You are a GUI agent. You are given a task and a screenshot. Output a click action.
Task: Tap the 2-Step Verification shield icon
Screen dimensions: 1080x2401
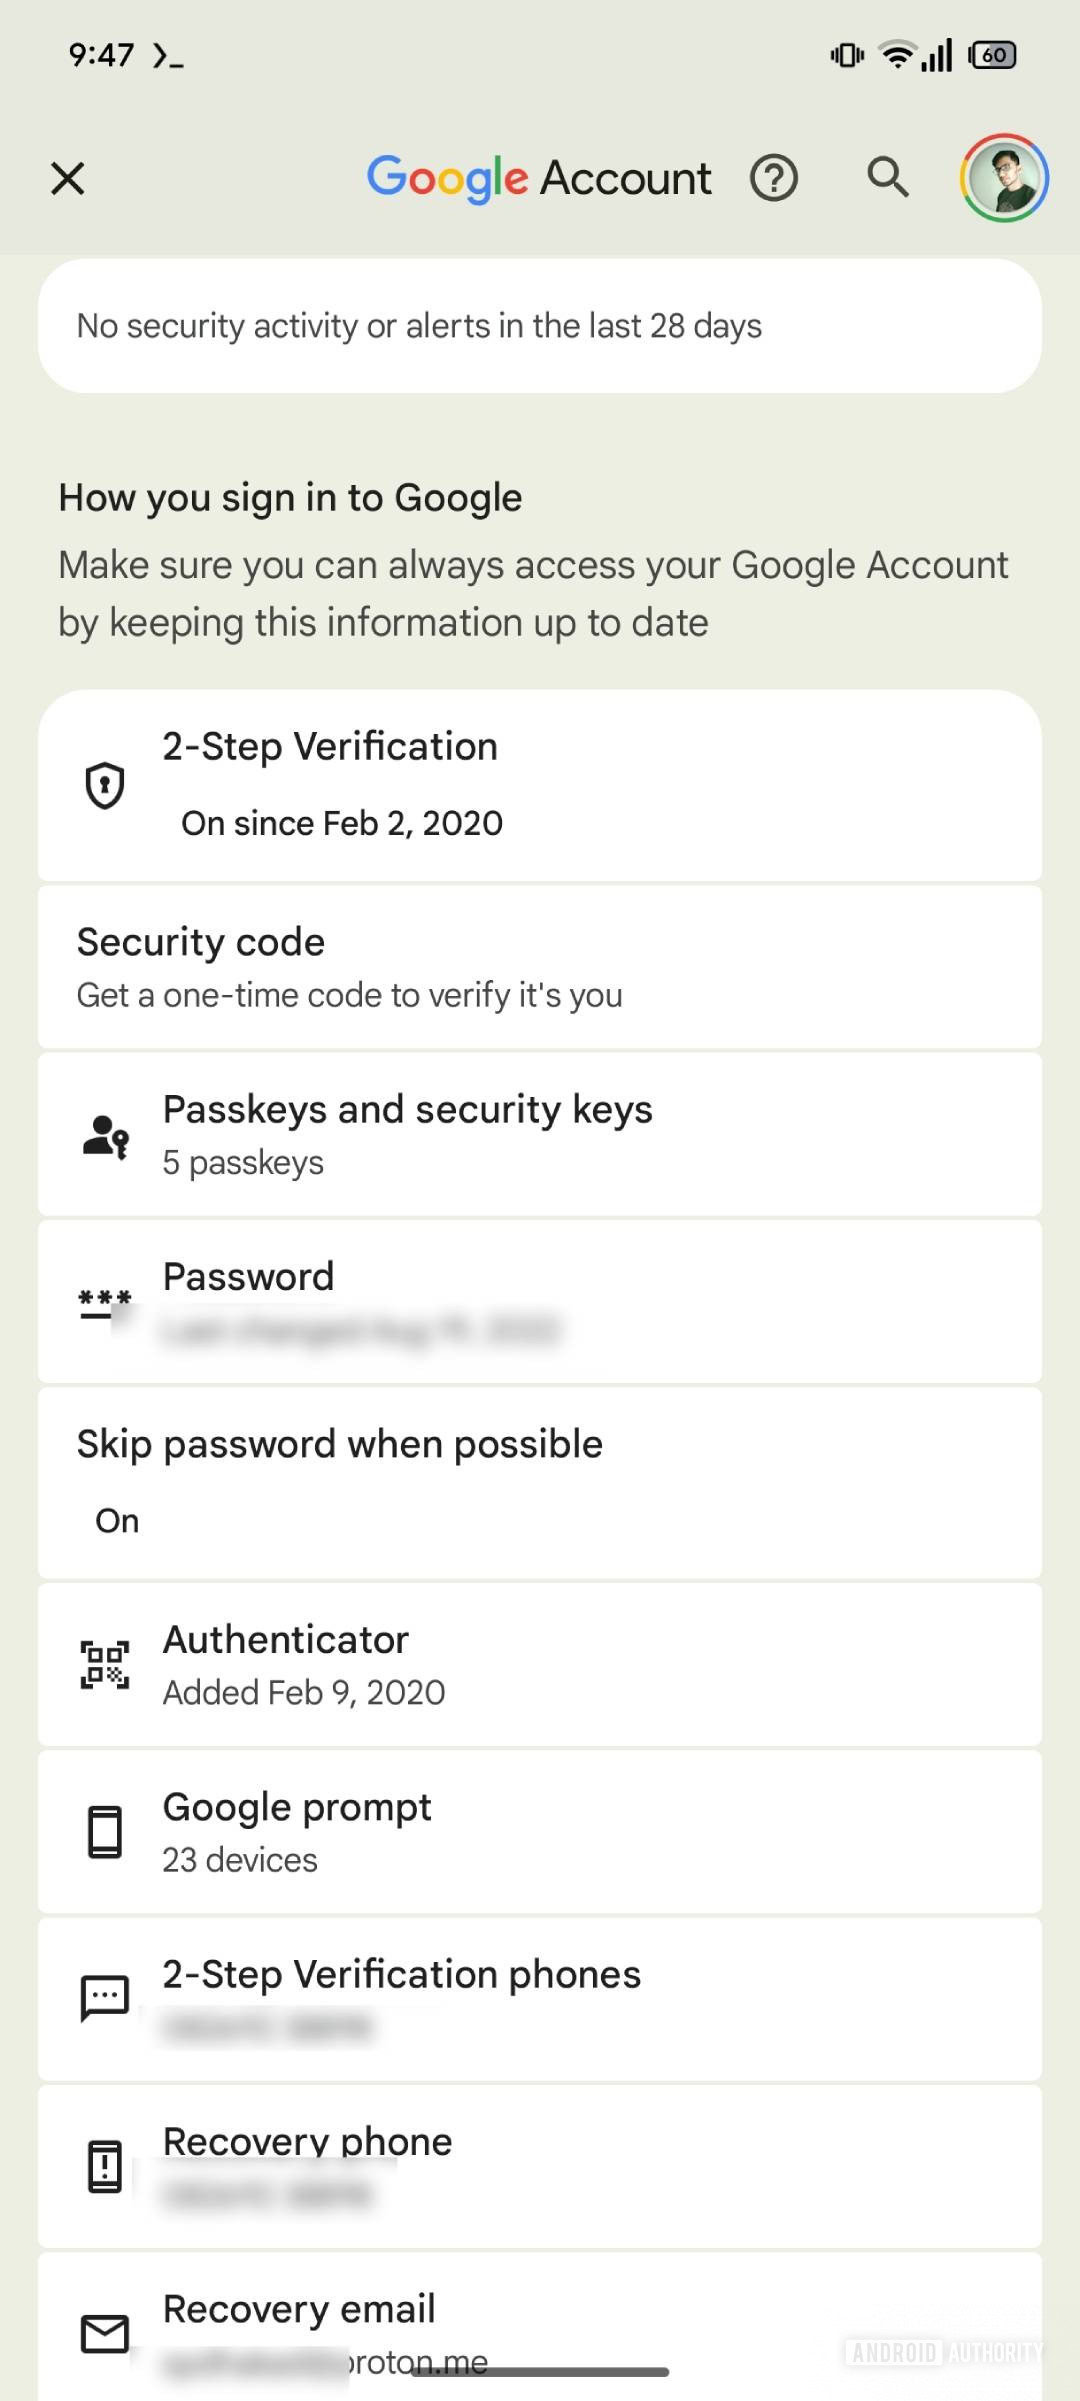coord(105,785)
